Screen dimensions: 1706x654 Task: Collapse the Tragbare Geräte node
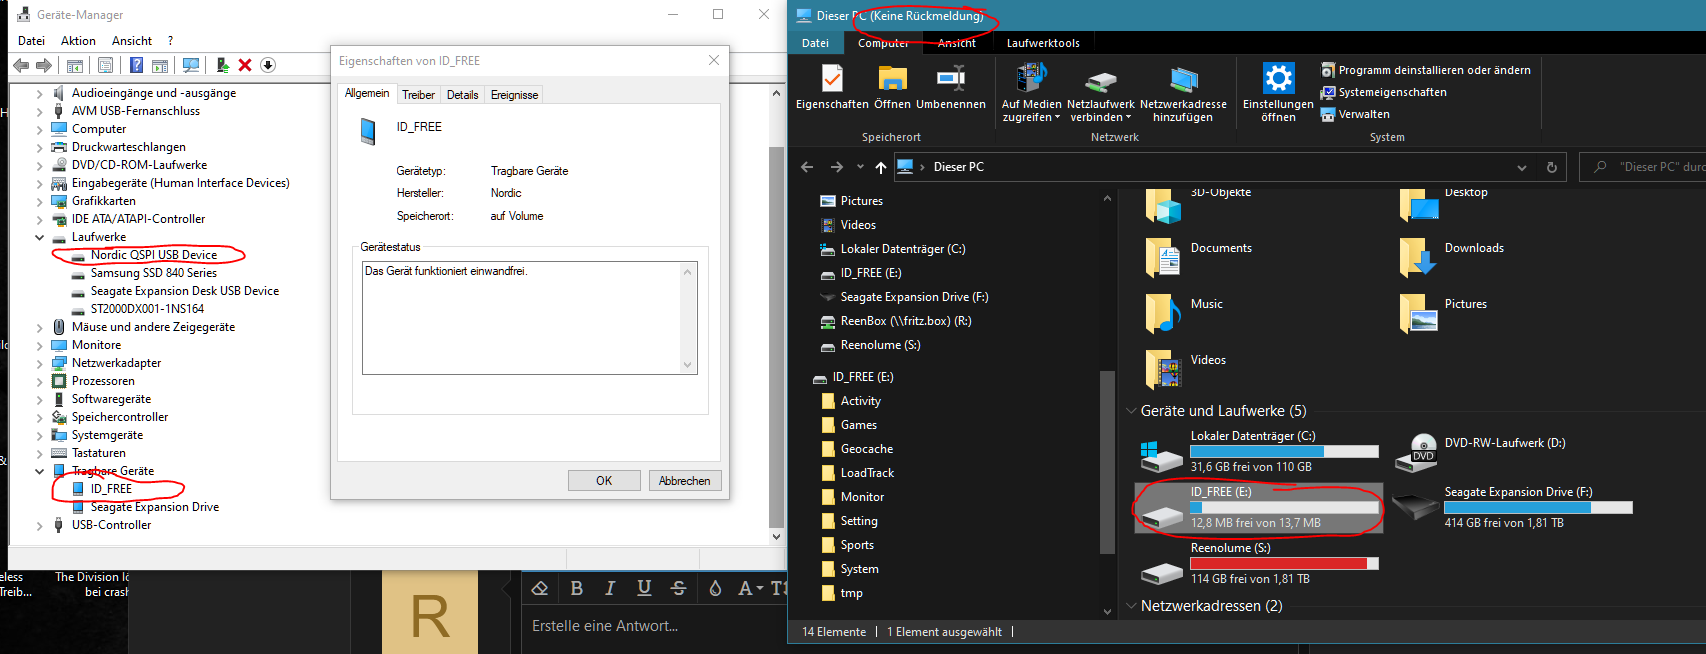[39, 471]
